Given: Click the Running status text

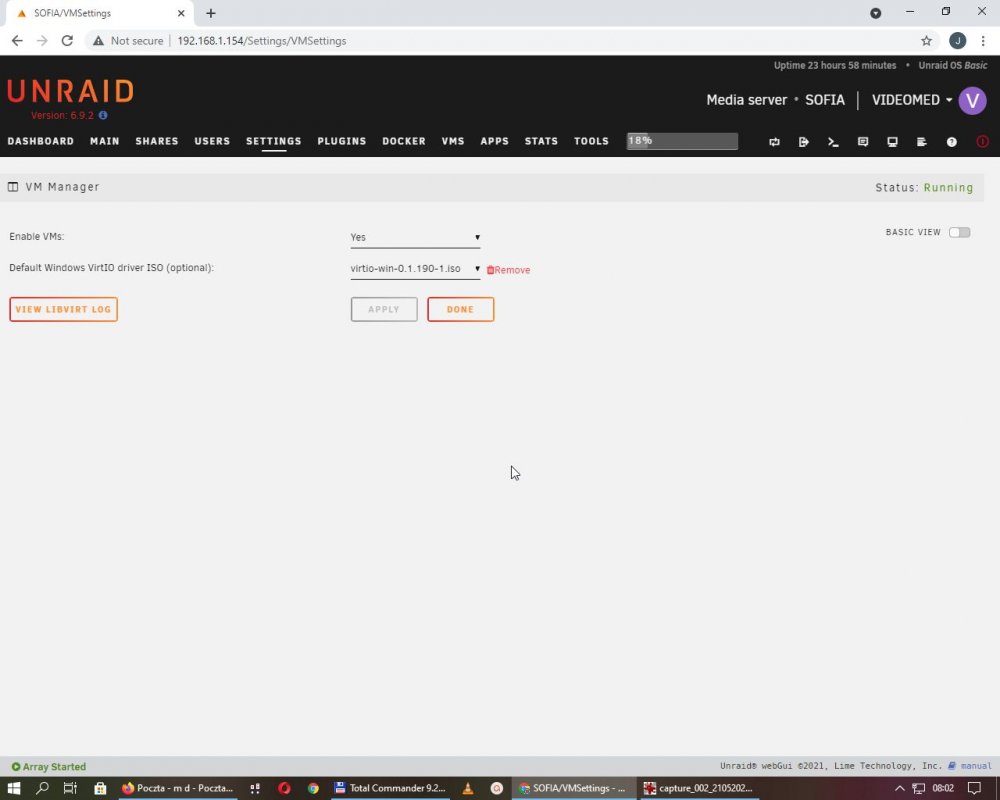Looking at the screenshot, I should (x=948, y=188).
